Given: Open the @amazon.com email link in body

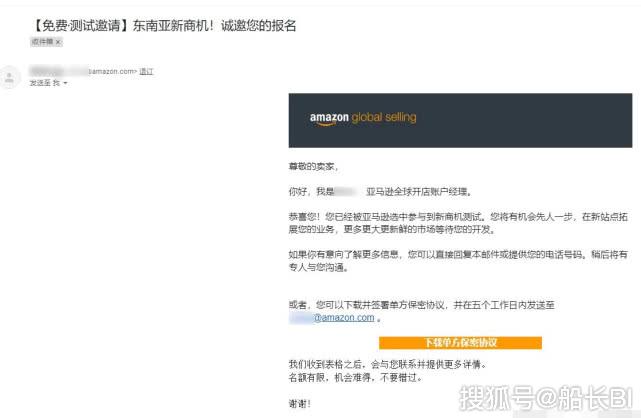Looking at the screenshot, I should tap(343, 318).
